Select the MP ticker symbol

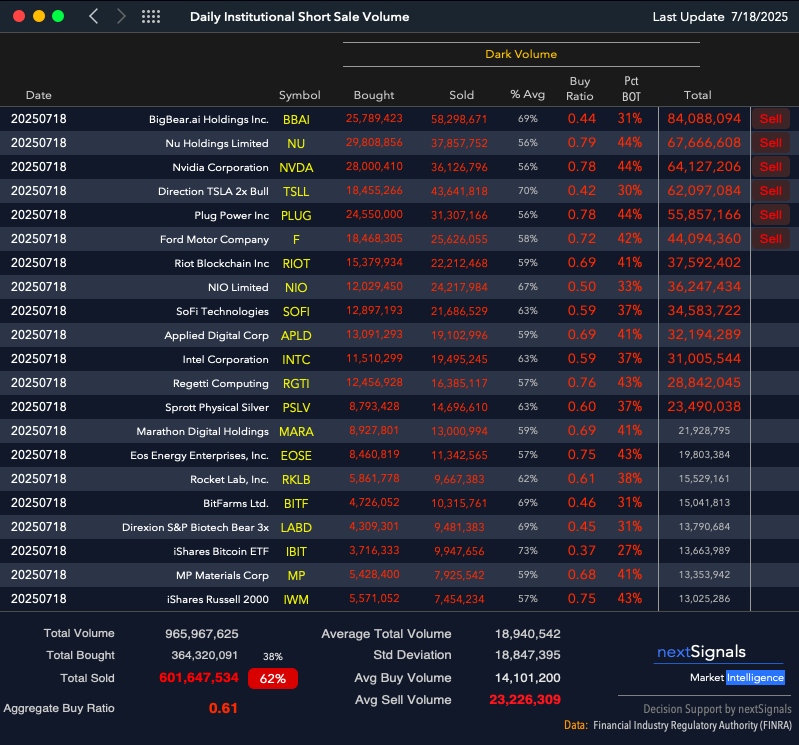point(296,575)
